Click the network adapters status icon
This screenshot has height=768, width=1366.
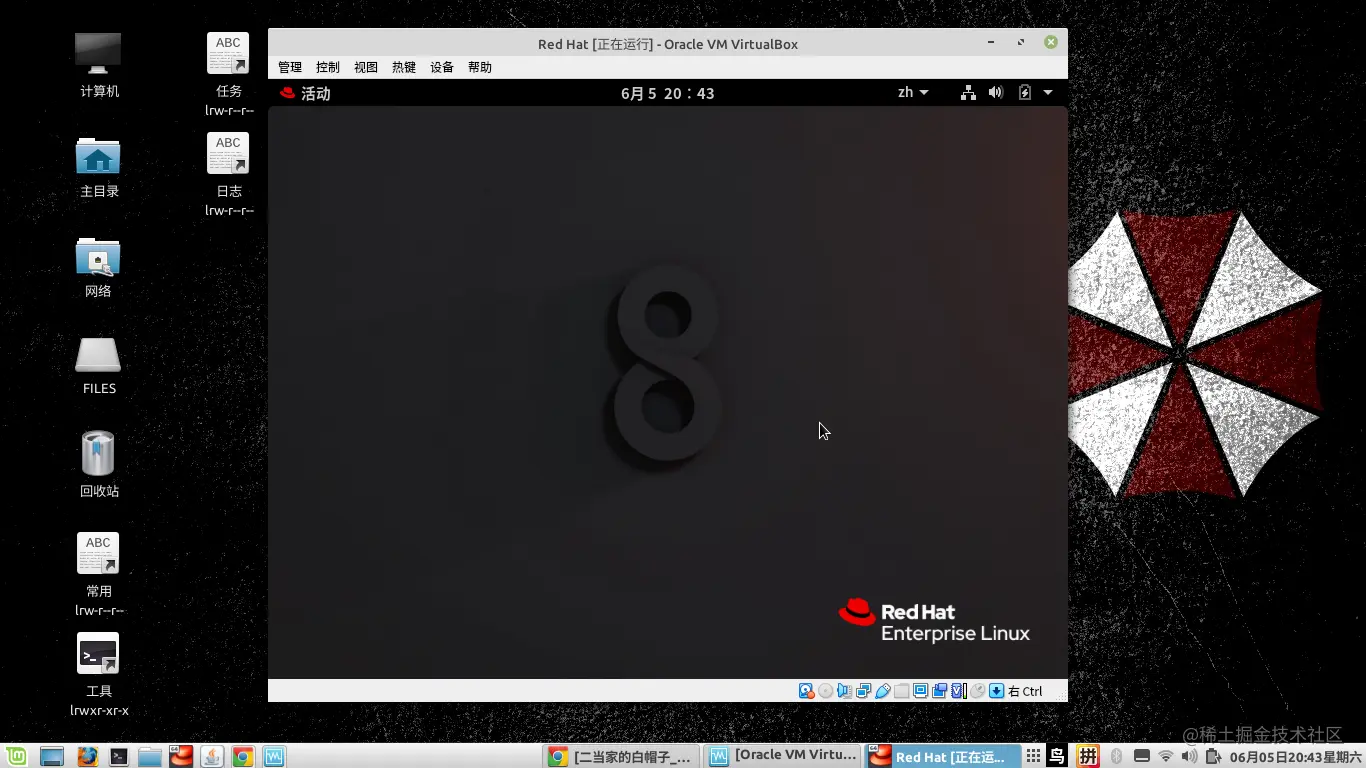click(863, 691)
